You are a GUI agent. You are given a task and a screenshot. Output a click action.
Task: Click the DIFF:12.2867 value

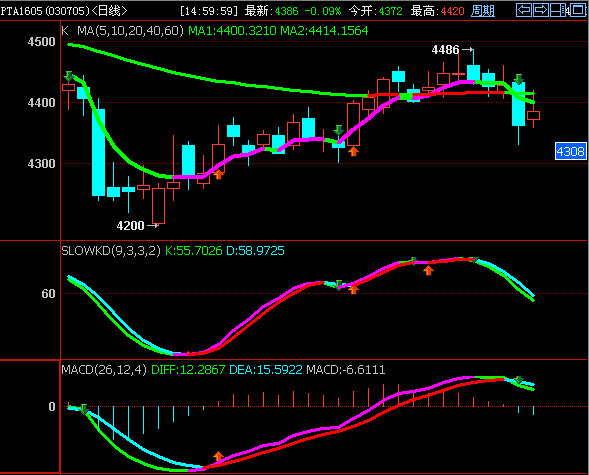click(x=188, y=370)
